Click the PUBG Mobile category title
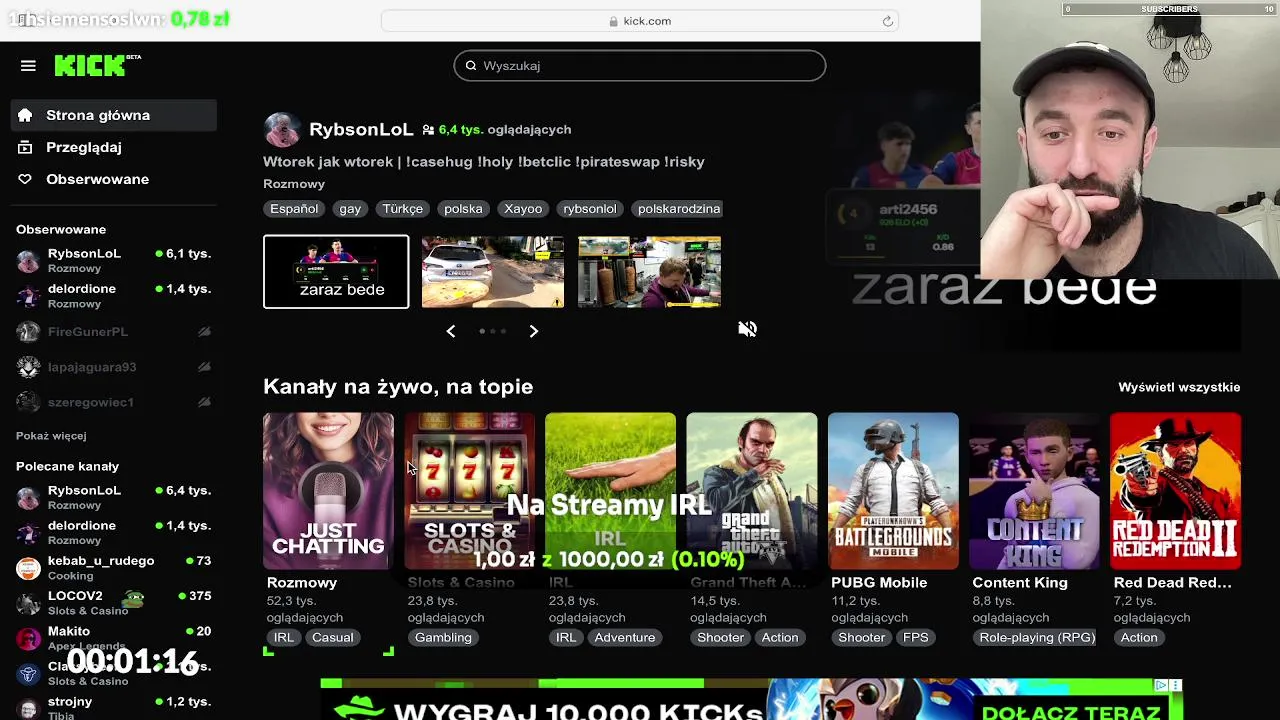 click(879, 582)
